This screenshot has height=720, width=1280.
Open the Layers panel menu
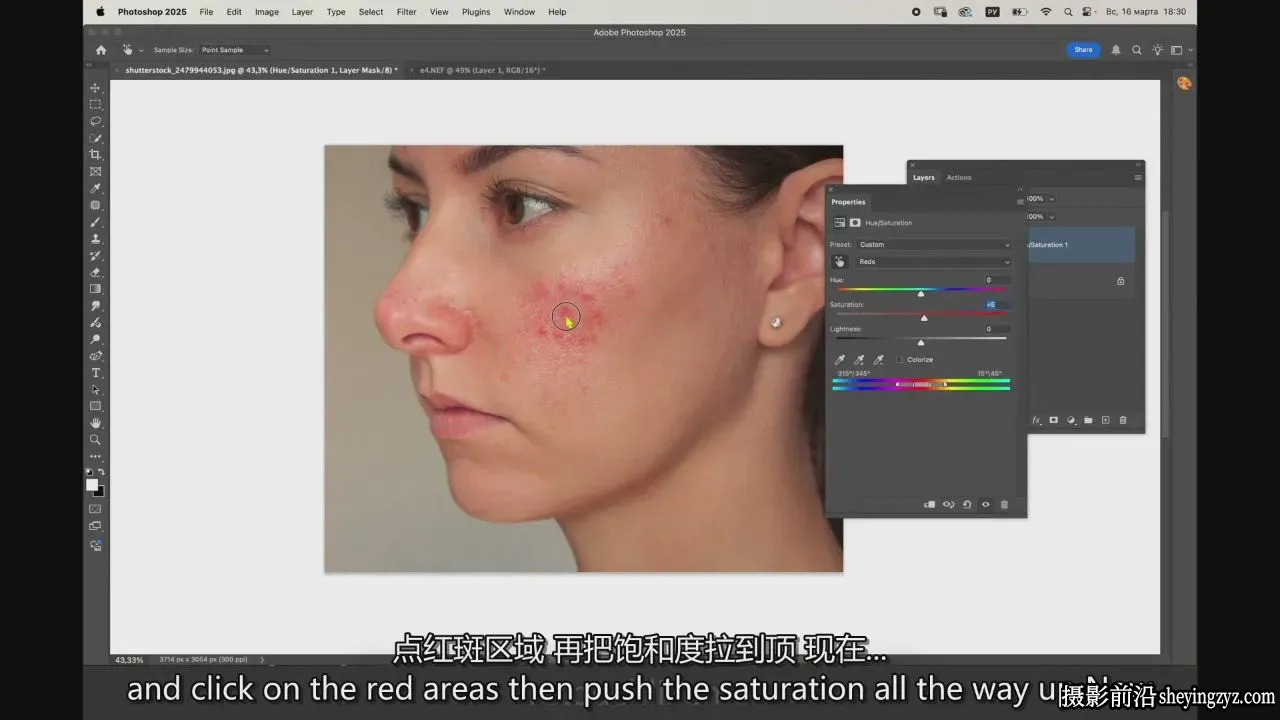pos(1138,177)
